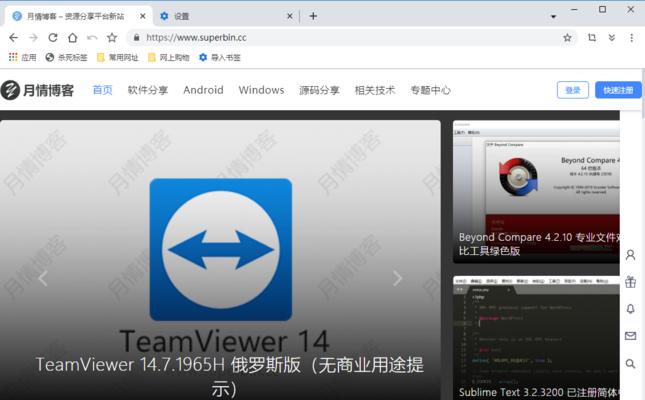The image size is (645, 400).
Task: Open notifications bell in side panel
Action: [630, 309]
